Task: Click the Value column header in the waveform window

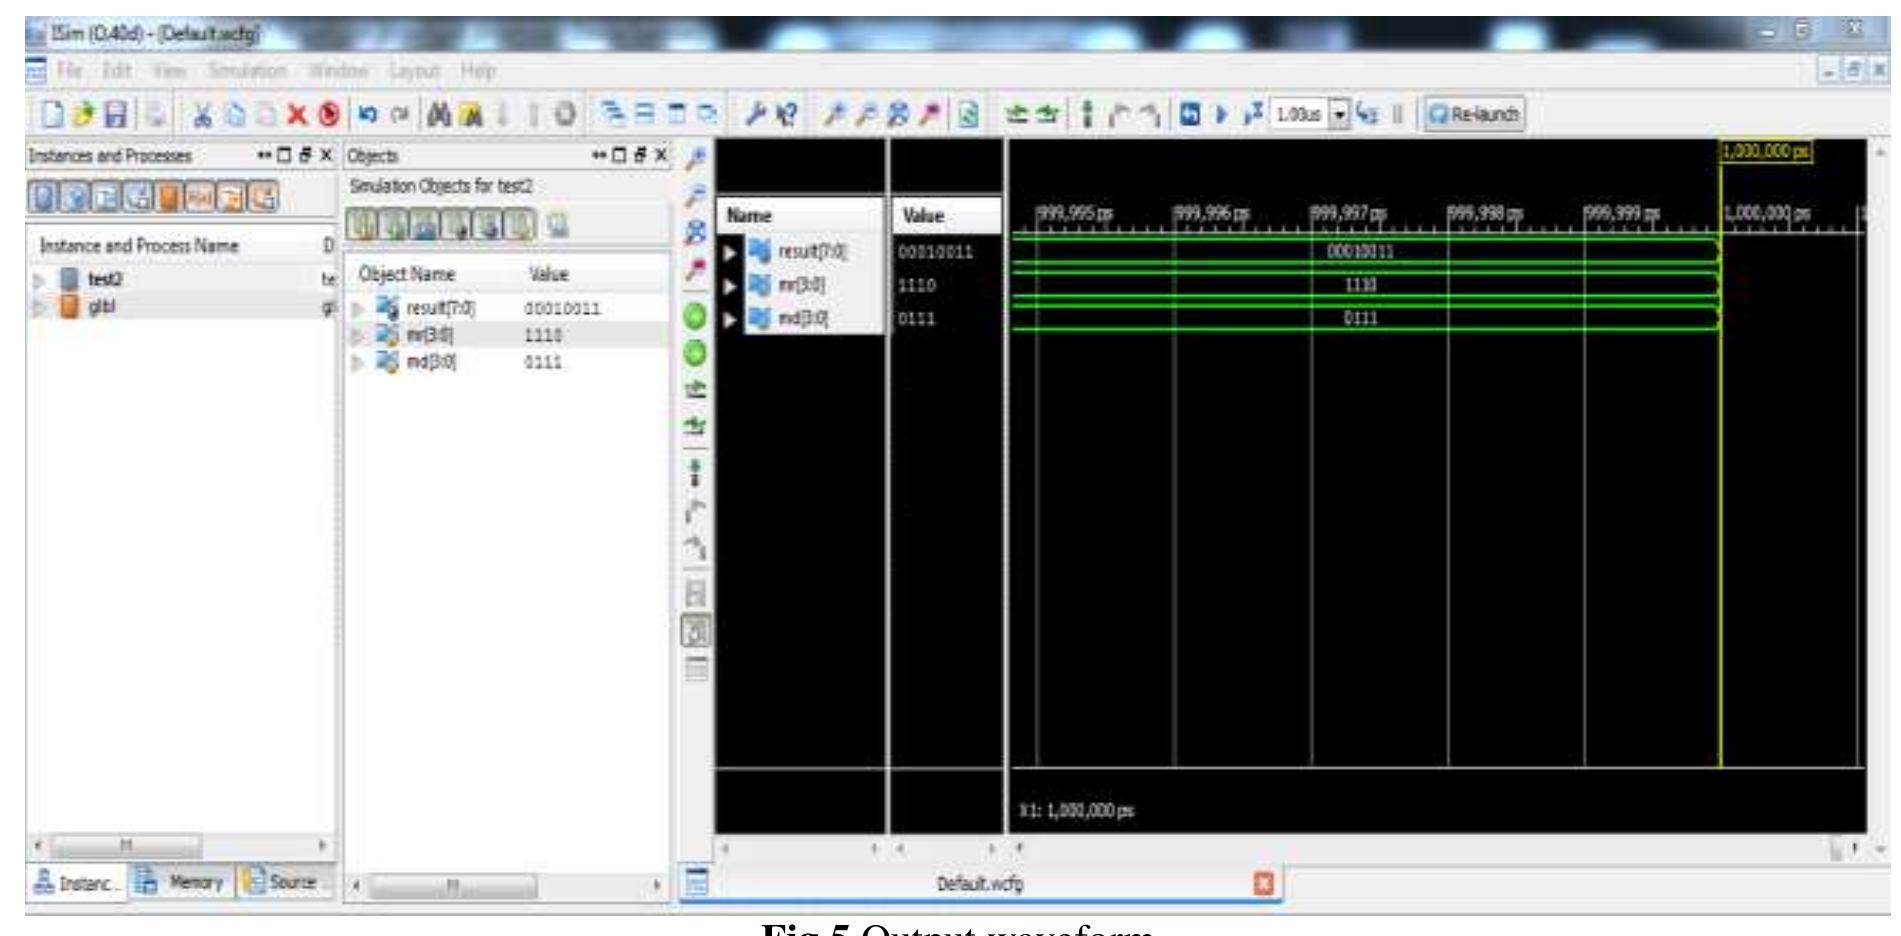Action: pyautogui.click(x=946, y=215)
